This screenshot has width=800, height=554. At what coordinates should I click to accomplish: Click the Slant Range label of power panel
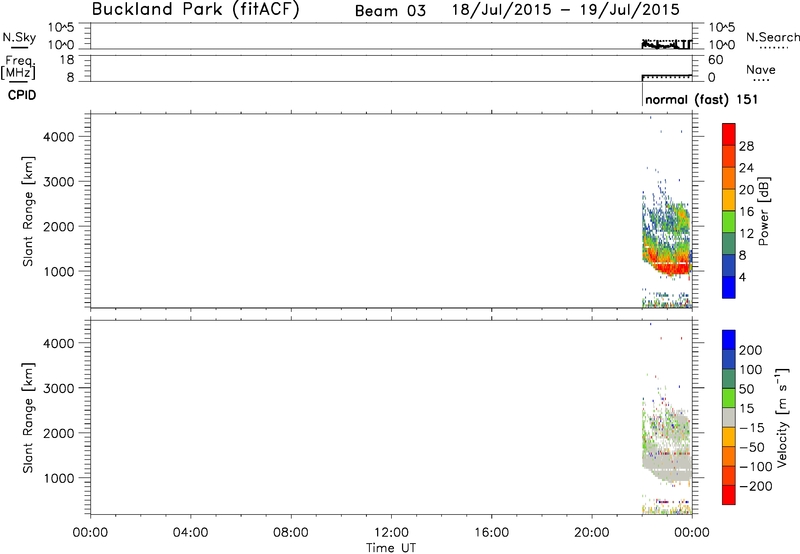[x=28, y=211]
